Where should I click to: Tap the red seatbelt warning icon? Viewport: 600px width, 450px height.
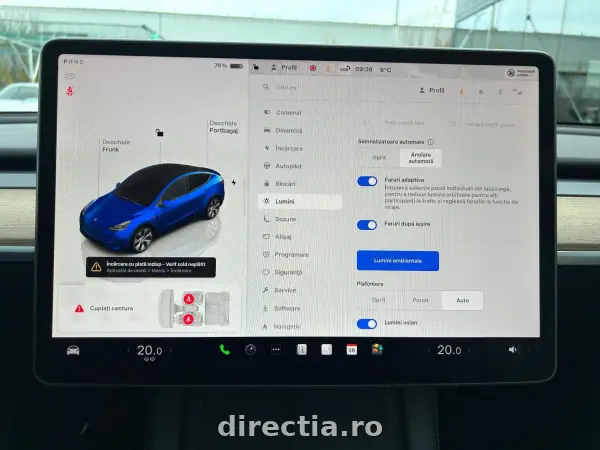pos(70,91)
